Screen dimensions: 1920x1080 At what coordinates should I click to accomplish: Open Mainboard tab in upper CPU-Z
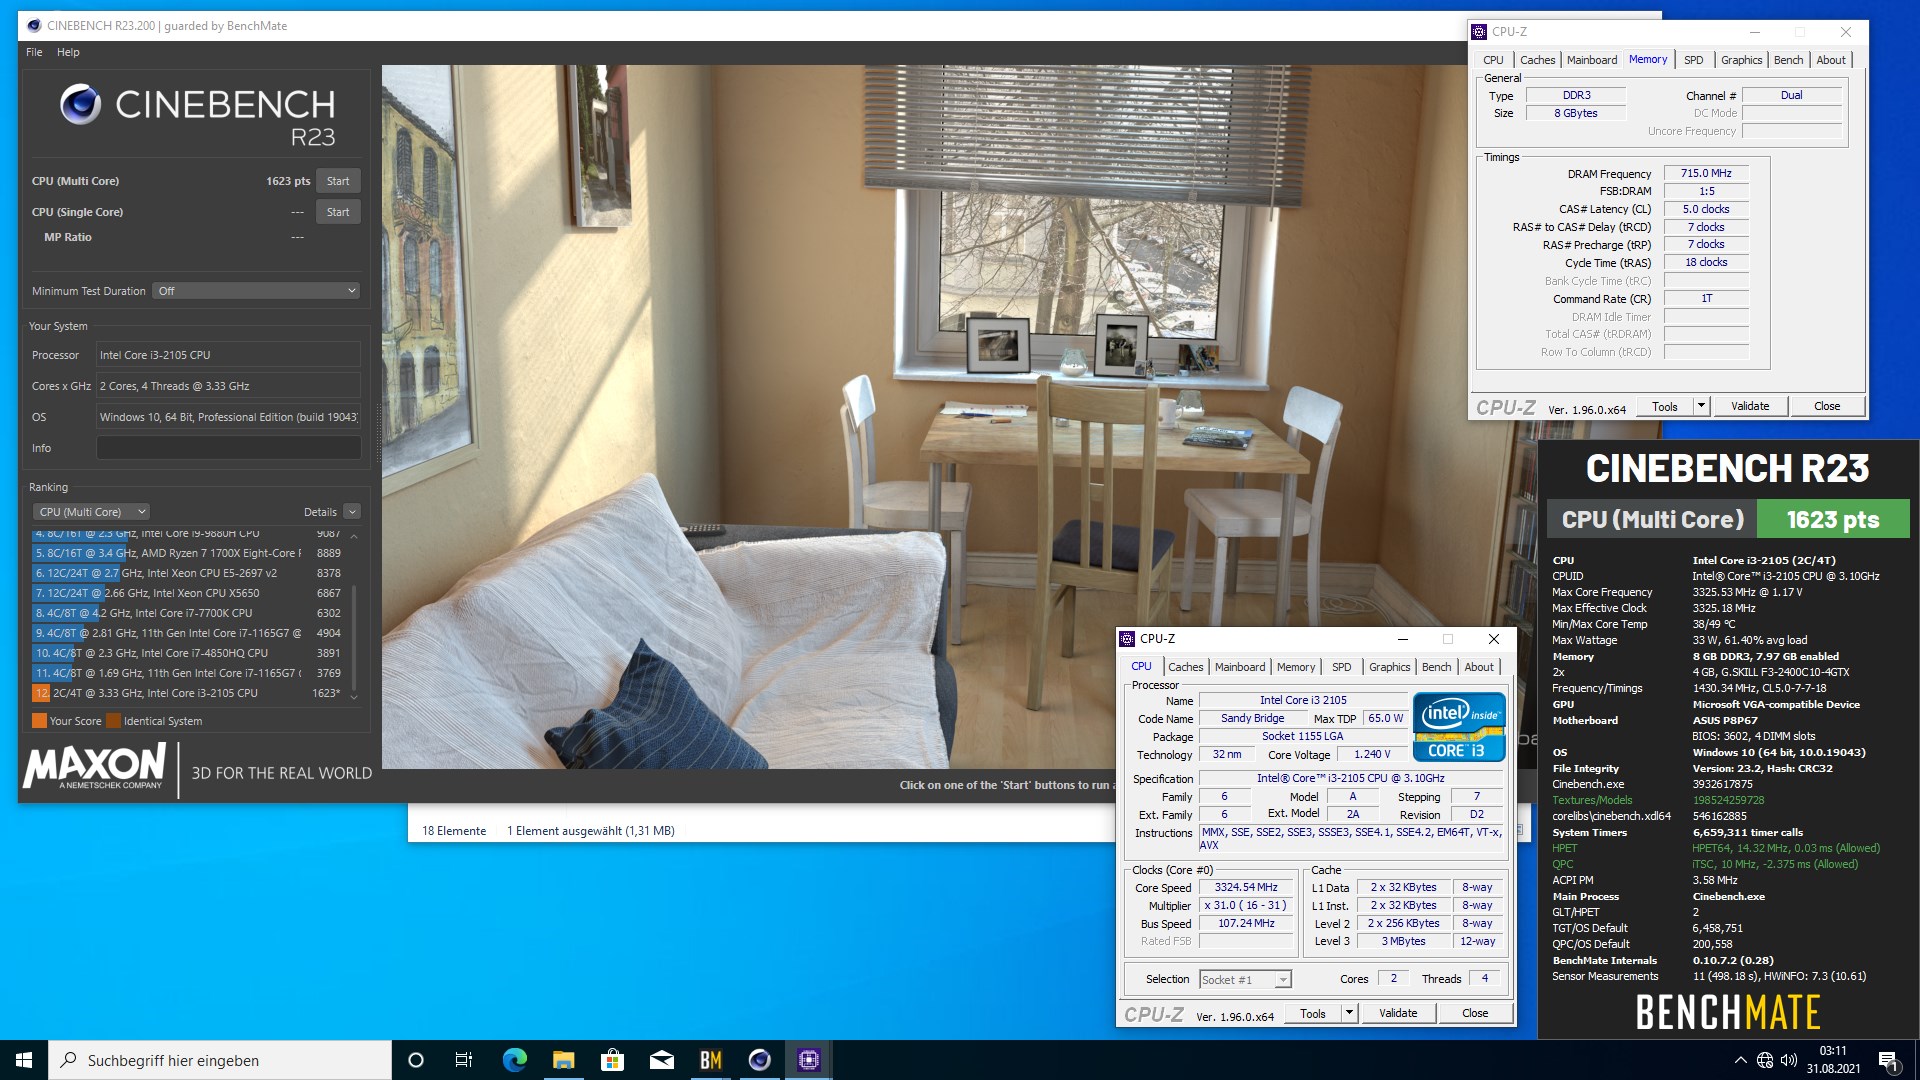click(1592, 60)
